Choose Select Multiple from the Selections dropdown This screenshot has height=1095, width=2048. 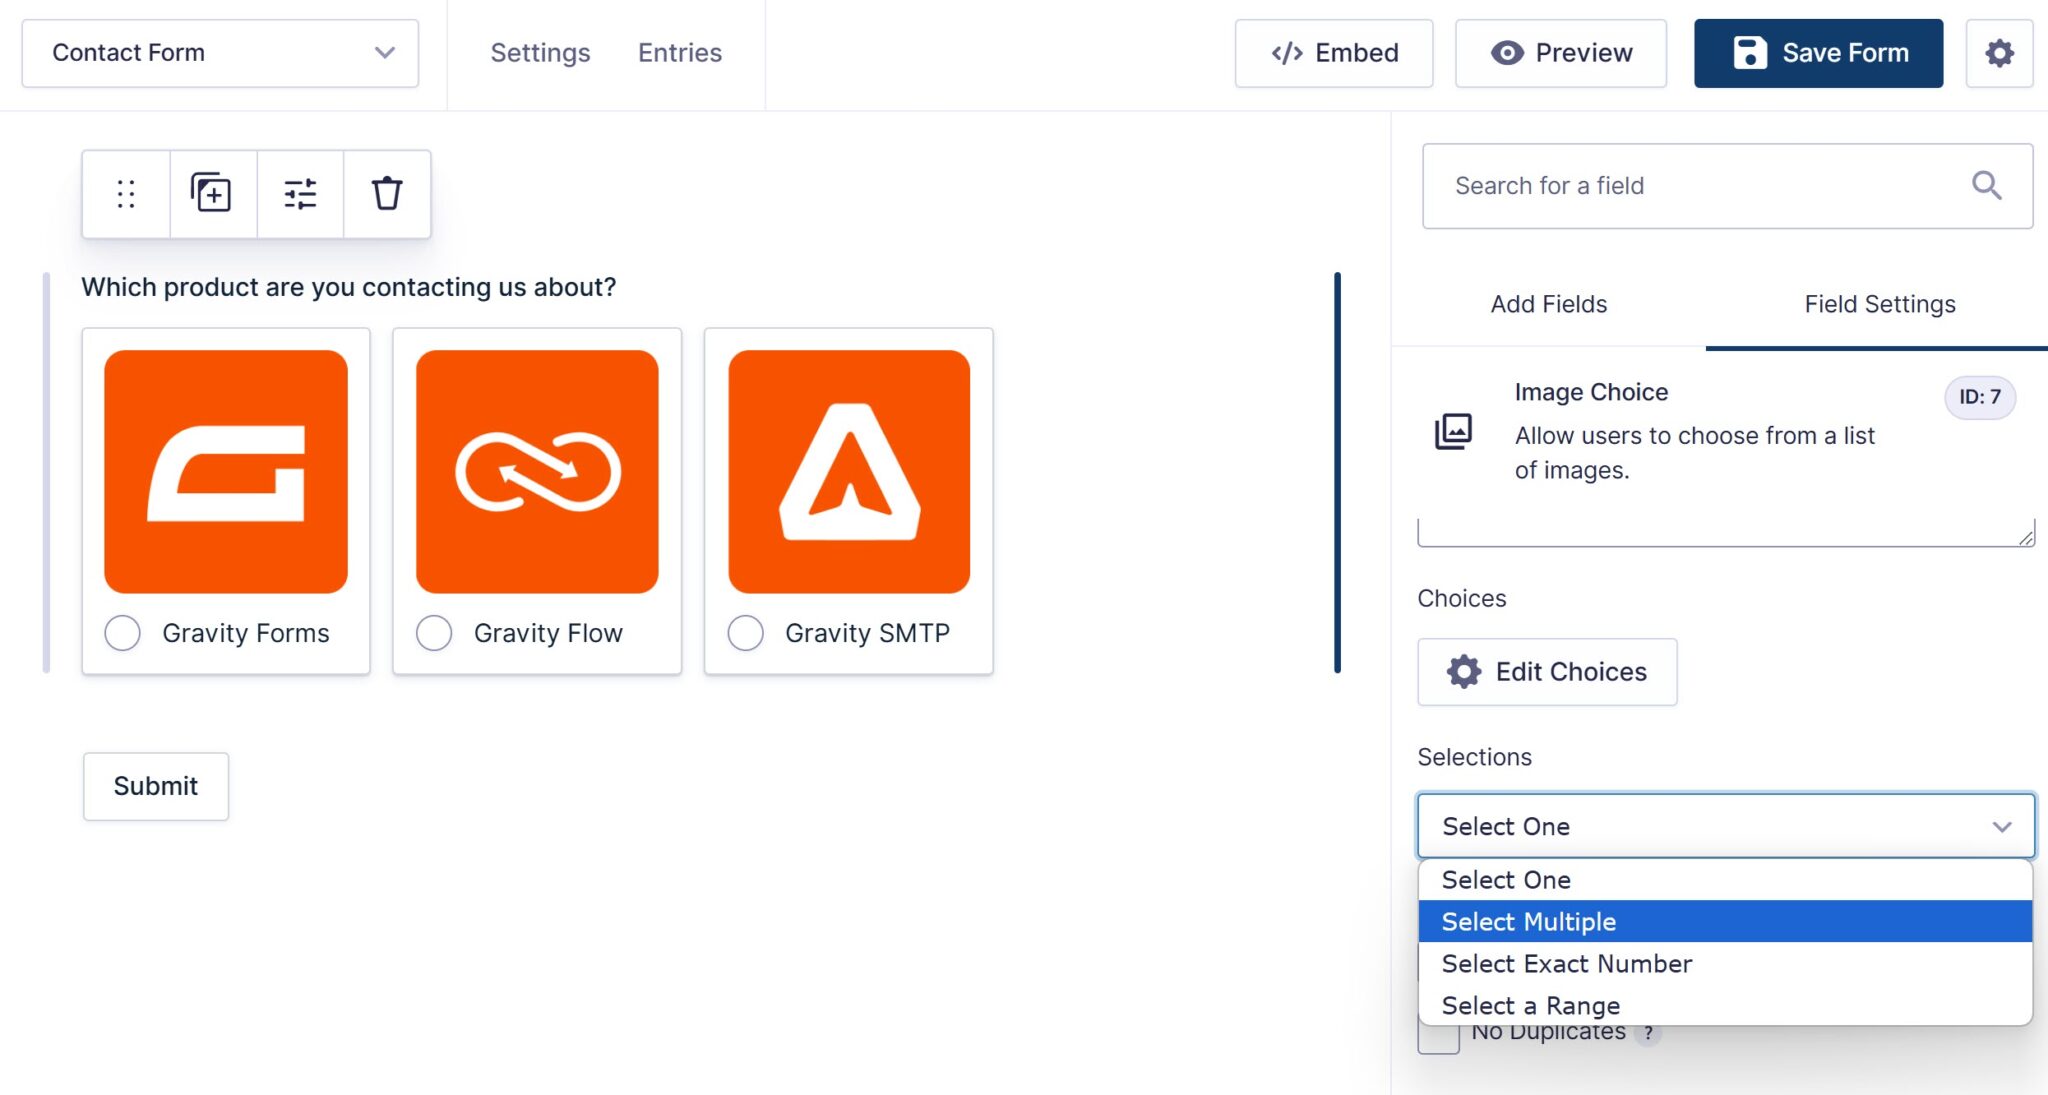click(x=1528, y=921)
